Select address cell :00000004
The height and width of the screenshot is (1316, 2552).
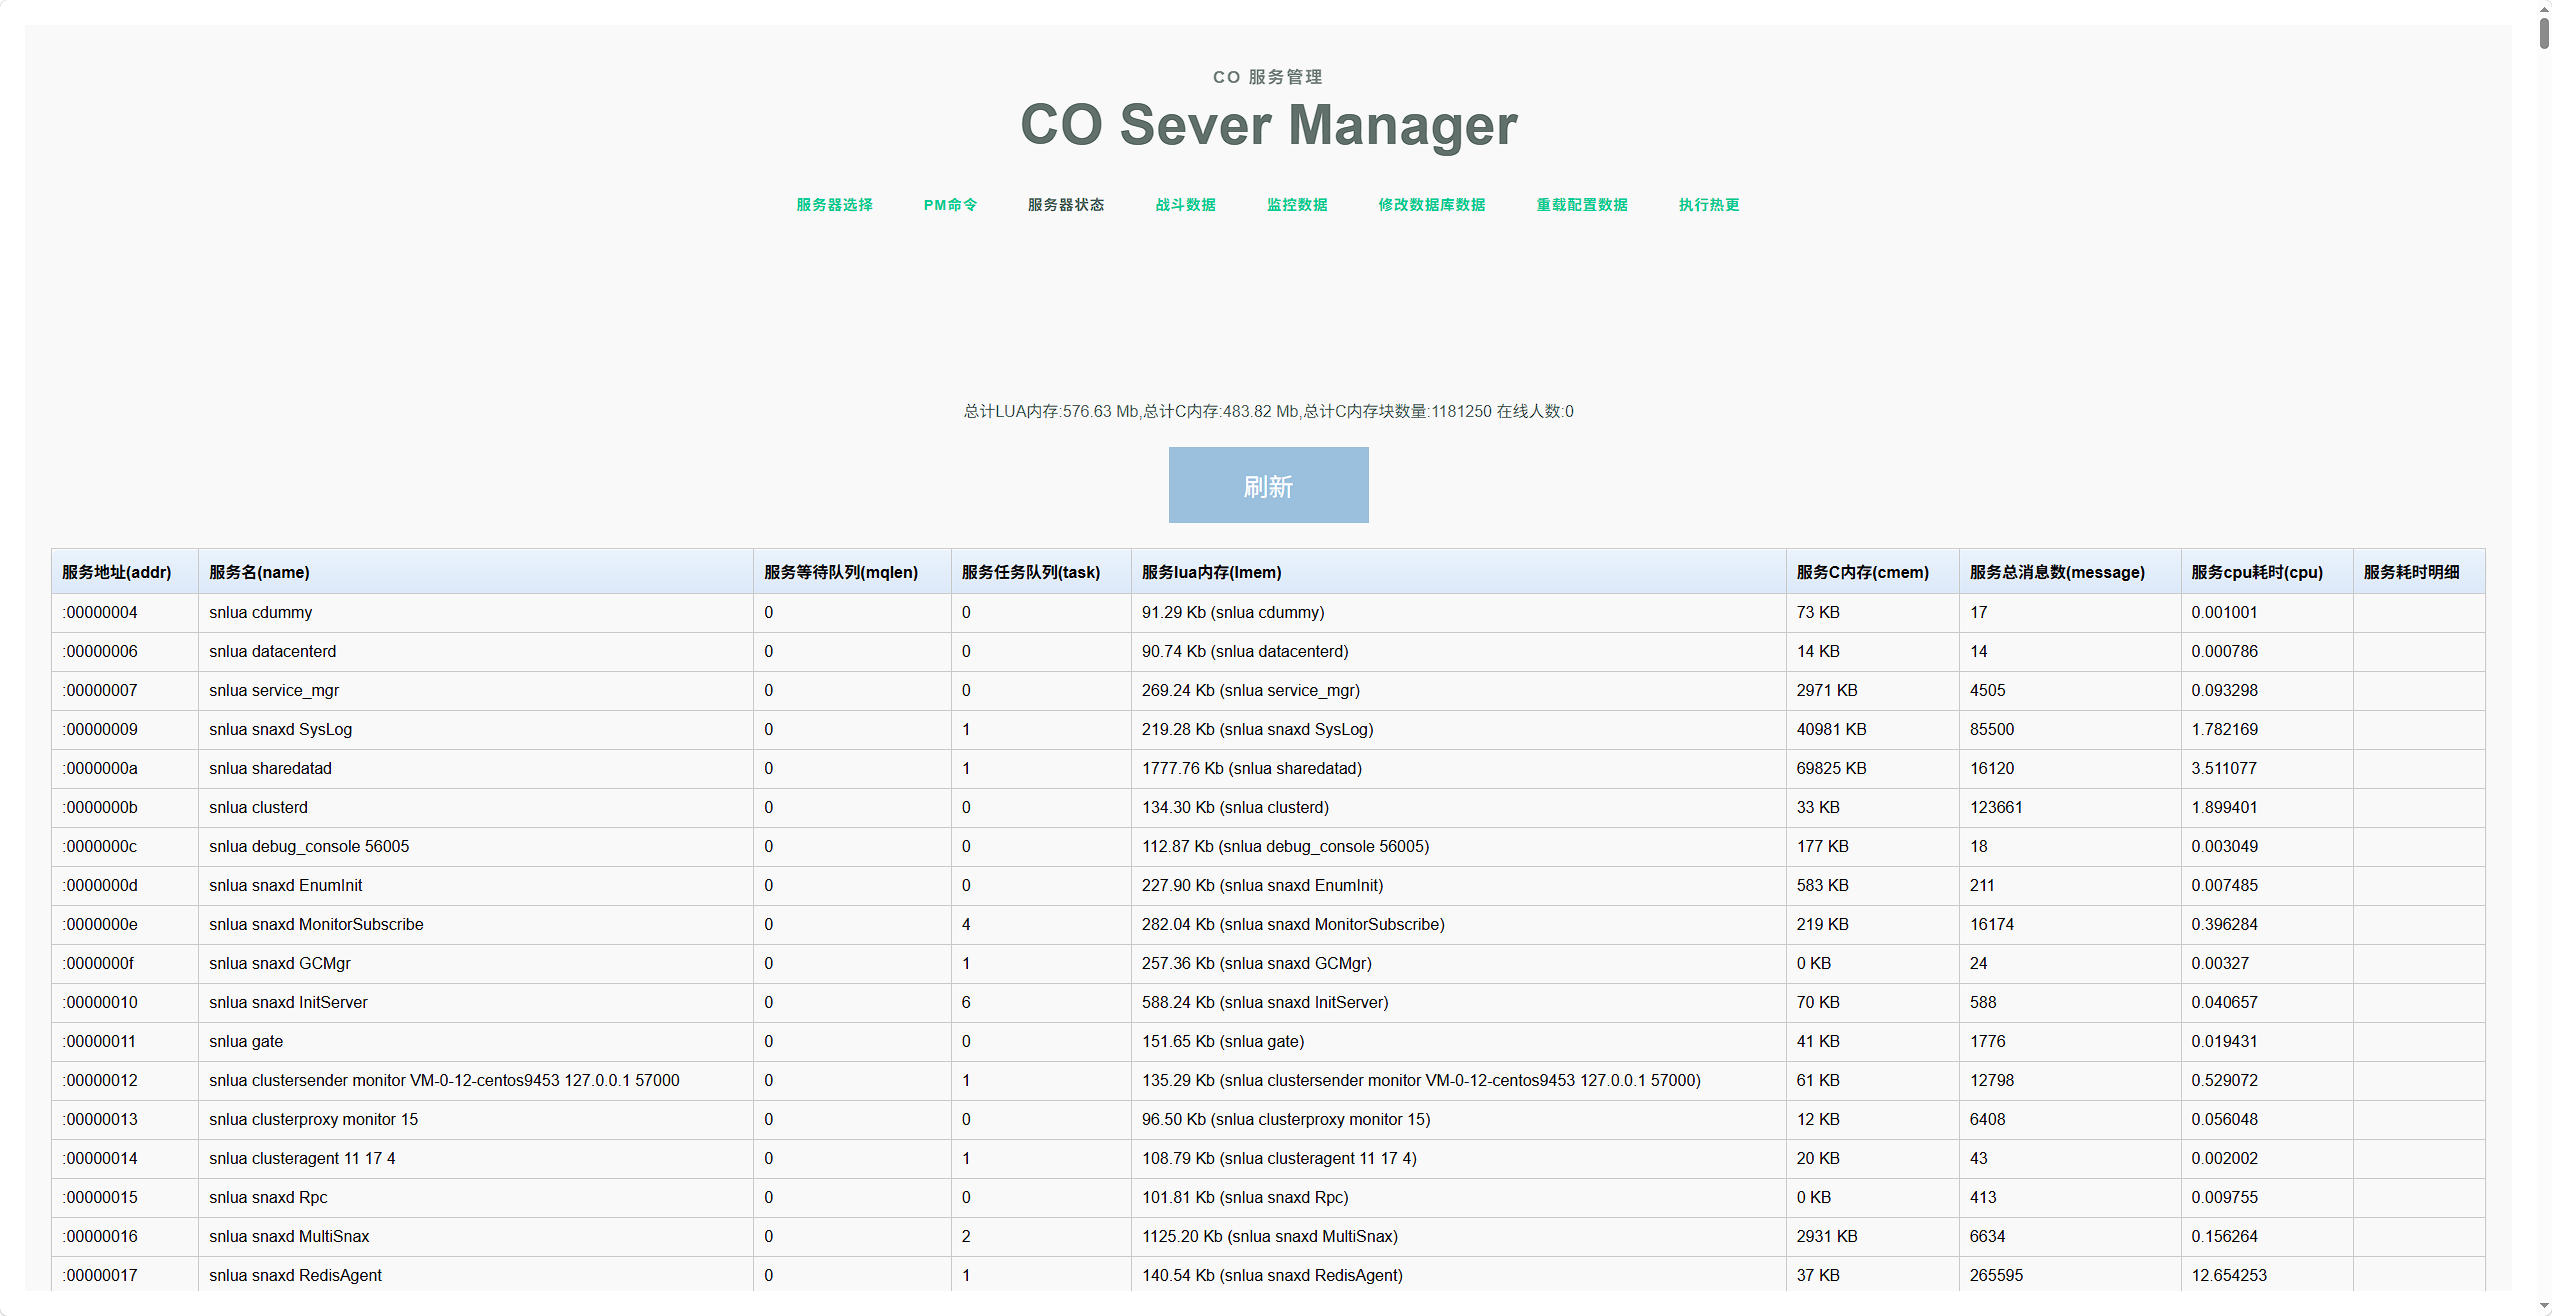pos(125,613)
